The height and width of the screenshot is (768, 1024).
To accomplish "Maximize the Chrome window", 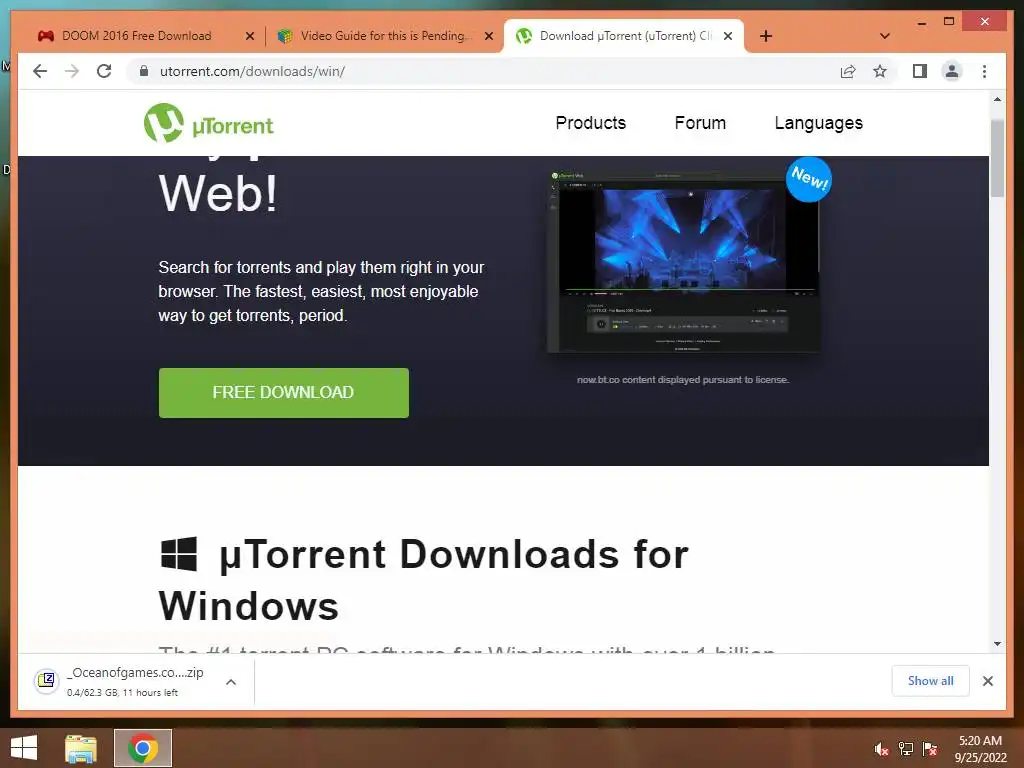I will [949, 22].
